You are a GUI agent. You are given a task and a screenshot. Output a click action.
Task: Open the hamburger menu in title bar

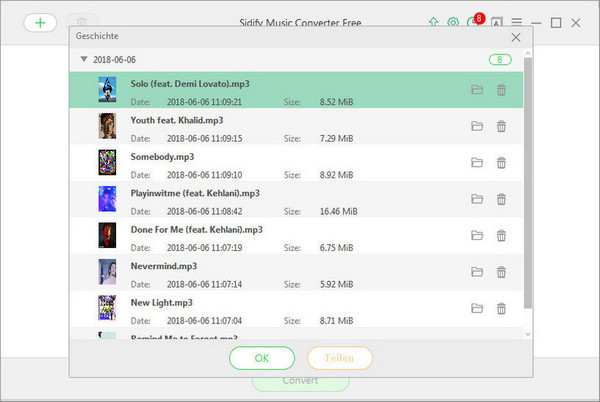[x=517, y=22]
